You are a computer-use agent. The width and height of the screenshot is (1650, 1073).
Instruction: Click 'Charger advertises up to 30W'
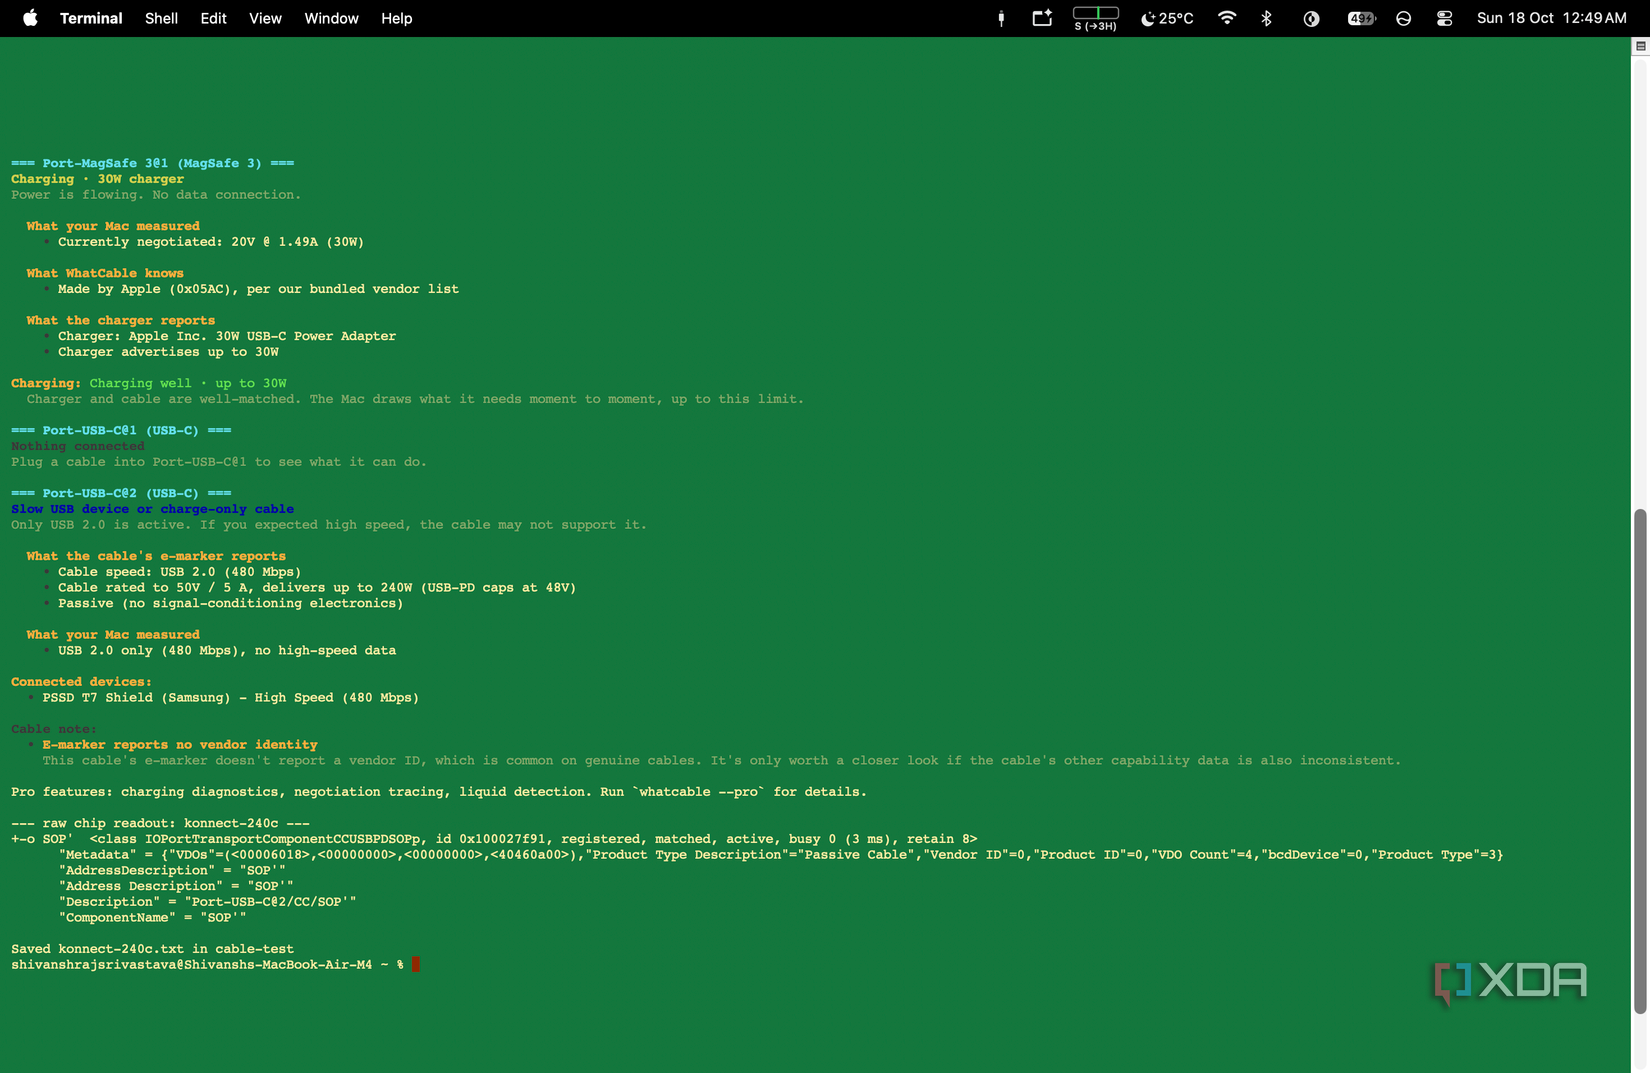pos(168,352)
